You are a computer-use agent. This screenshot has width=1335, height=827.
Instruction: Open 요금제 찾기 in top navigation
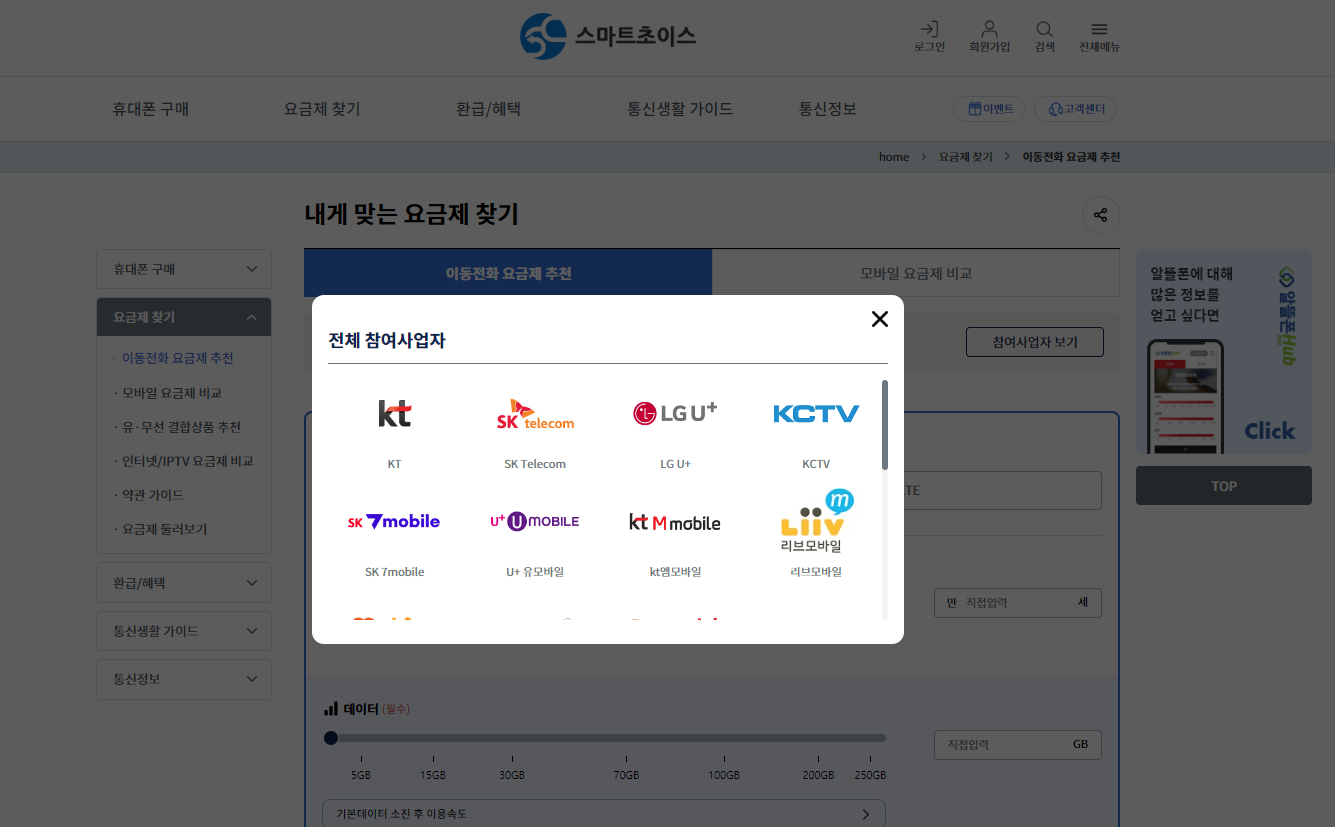[x=322, y=109]
